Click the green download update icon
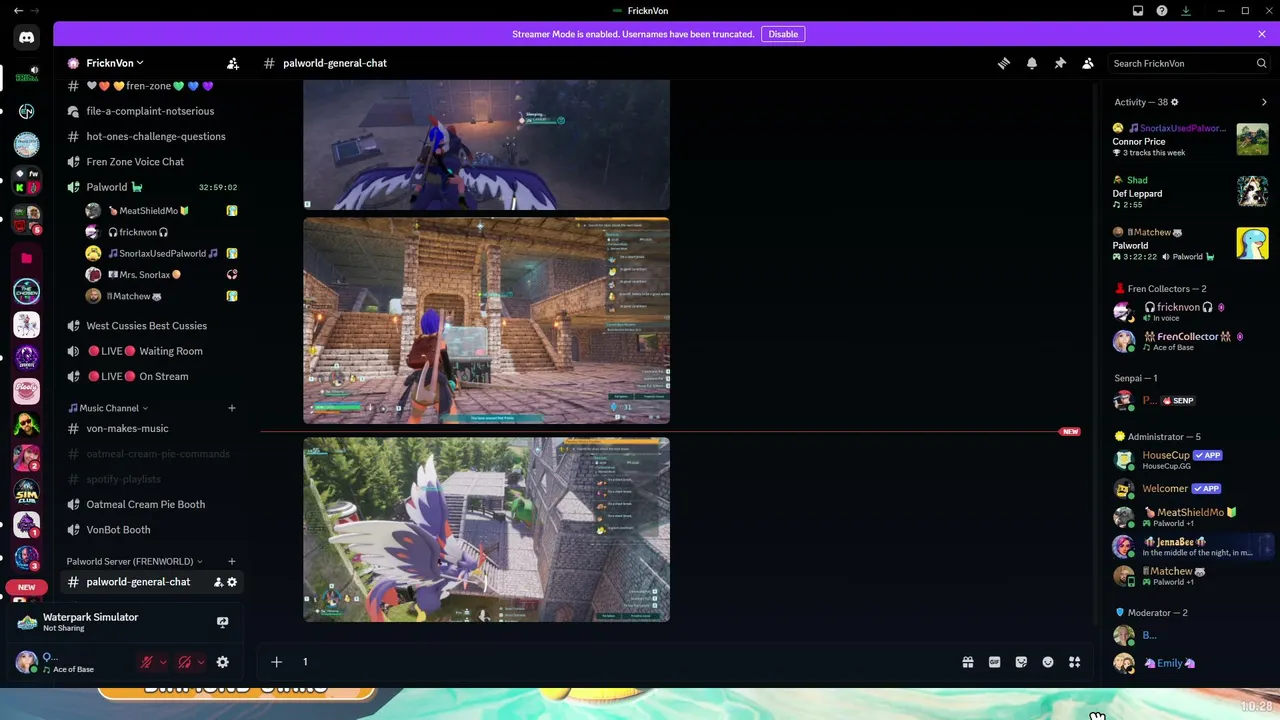Viewport: 1280px width, 720px height. (1186, 11)
